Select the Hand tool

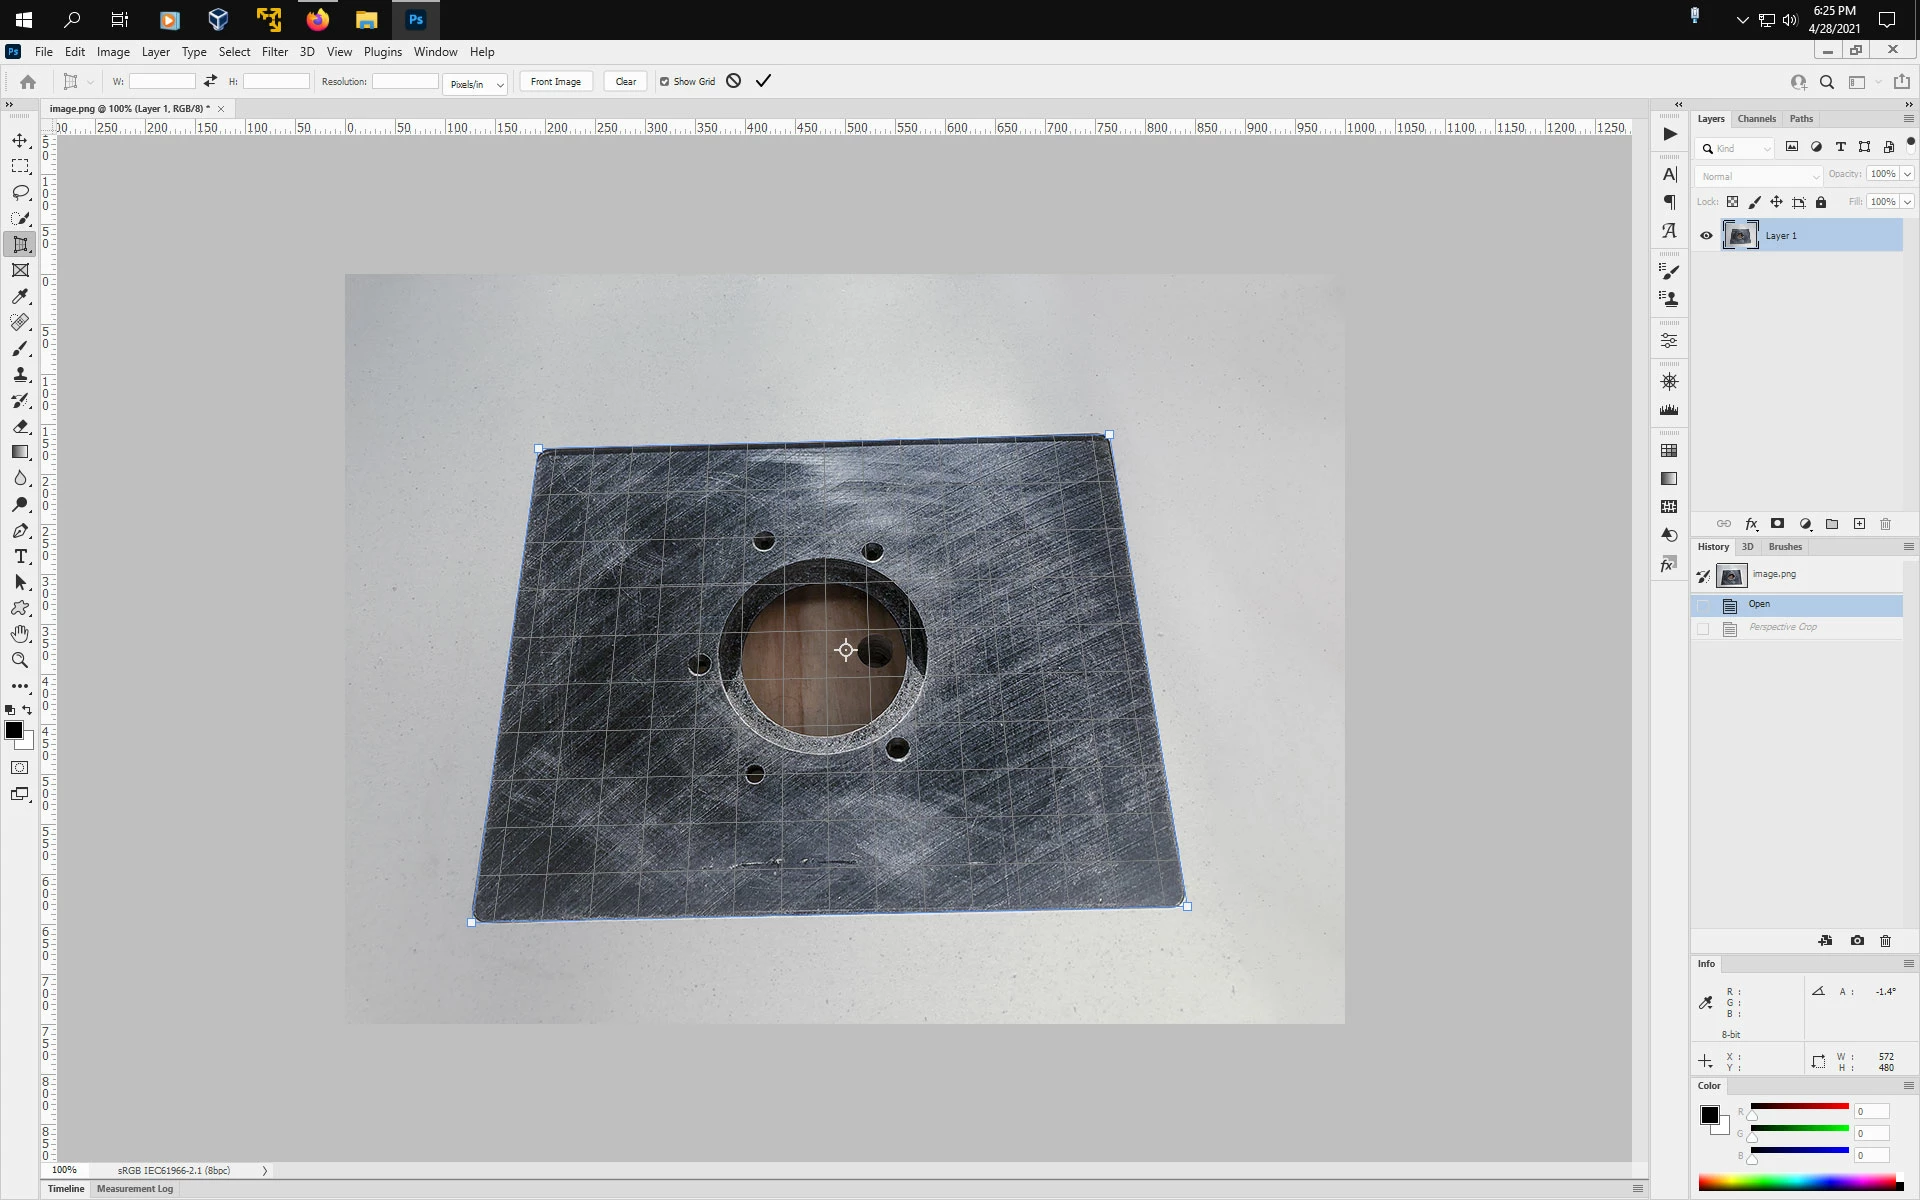point(20,634)
